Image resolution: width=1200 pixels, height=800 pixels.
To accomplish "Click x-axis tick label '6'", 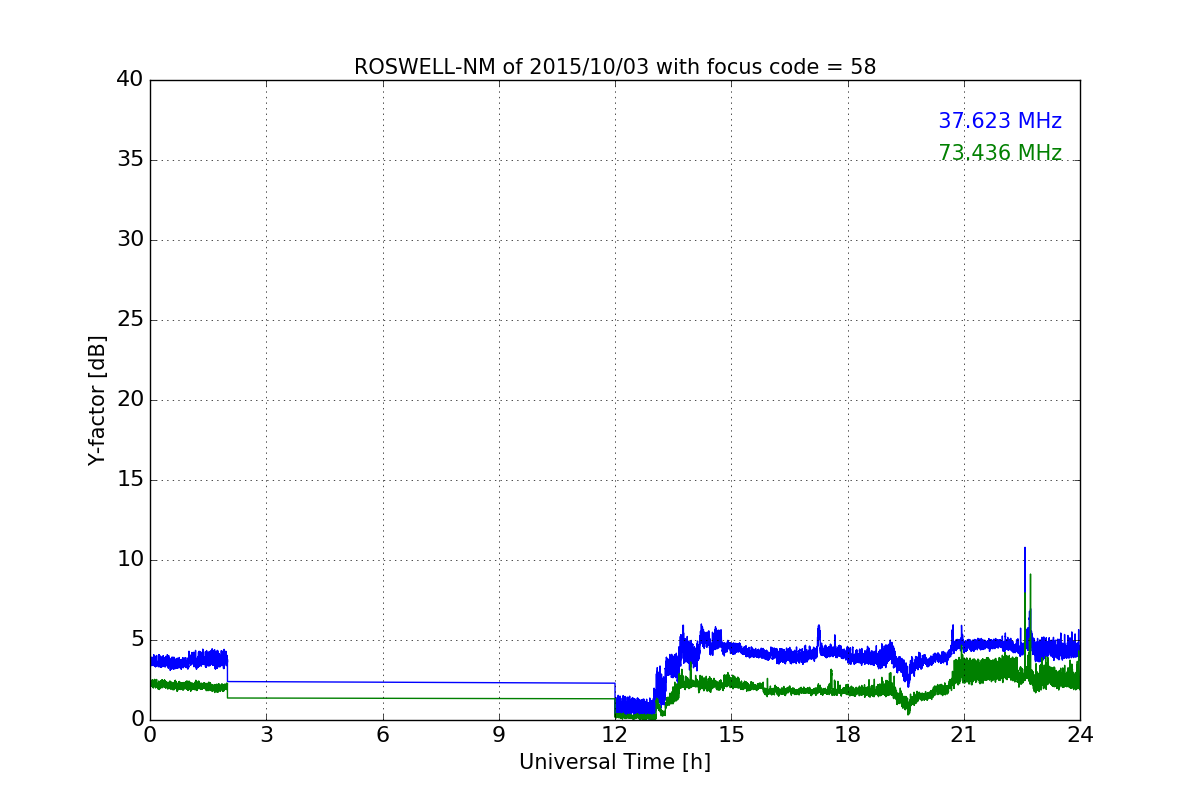I will click(x=383, y=735).
